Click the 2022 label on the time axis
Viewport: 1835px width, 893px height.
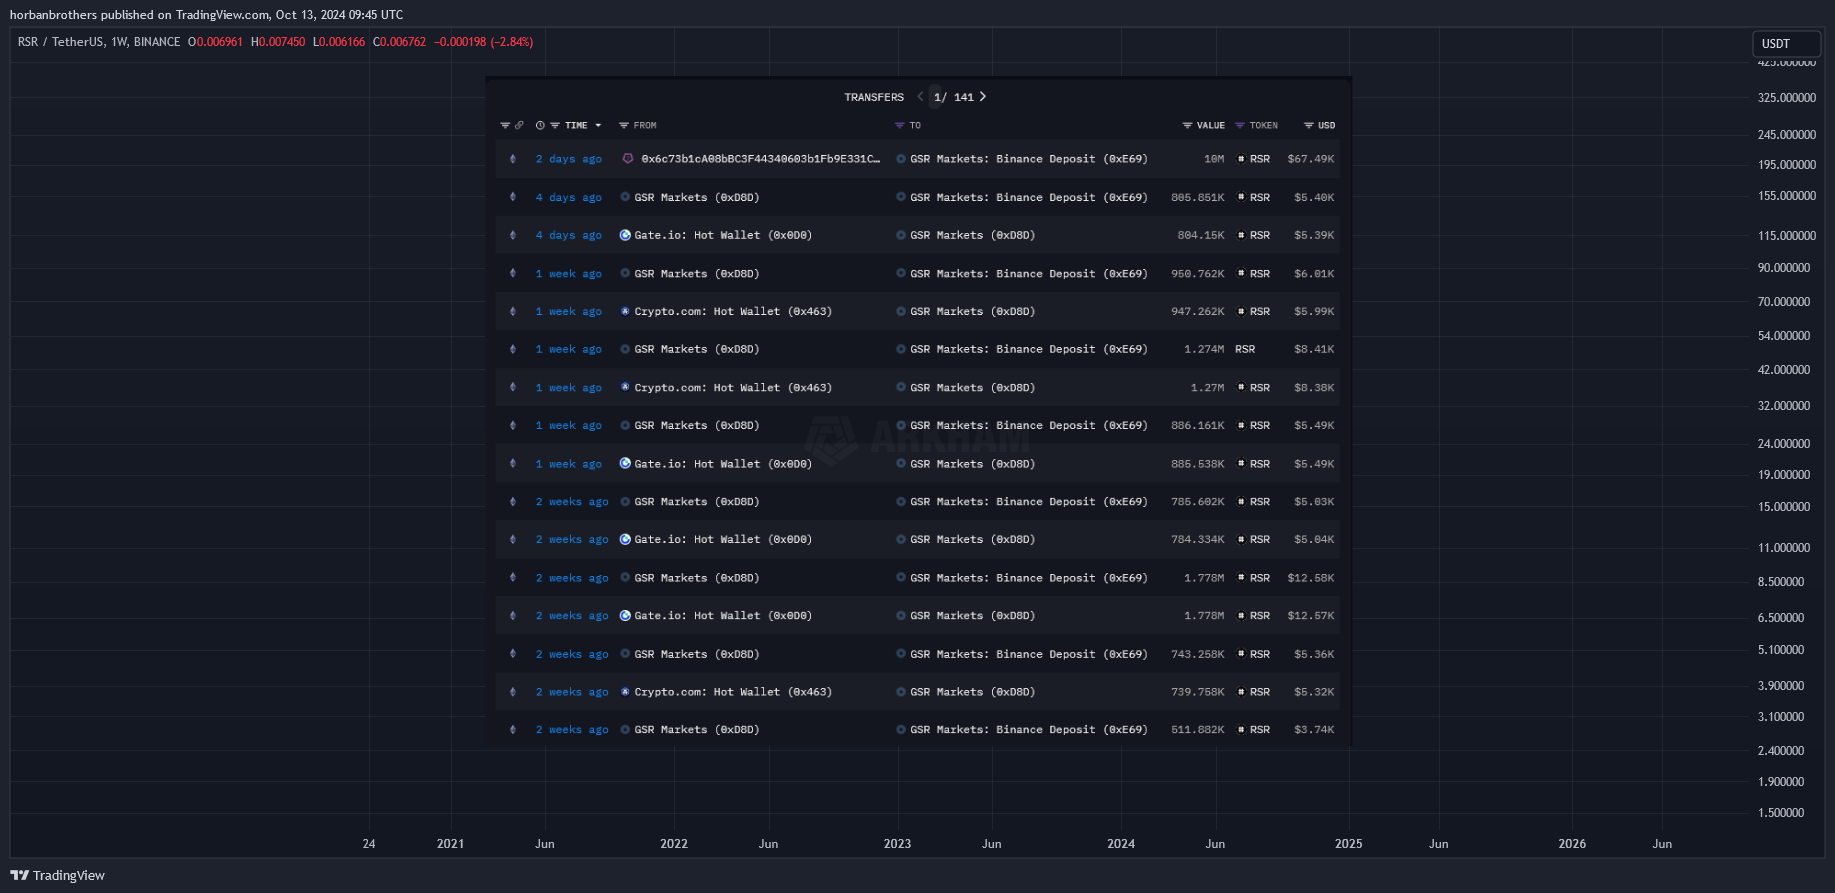[674, 844]
